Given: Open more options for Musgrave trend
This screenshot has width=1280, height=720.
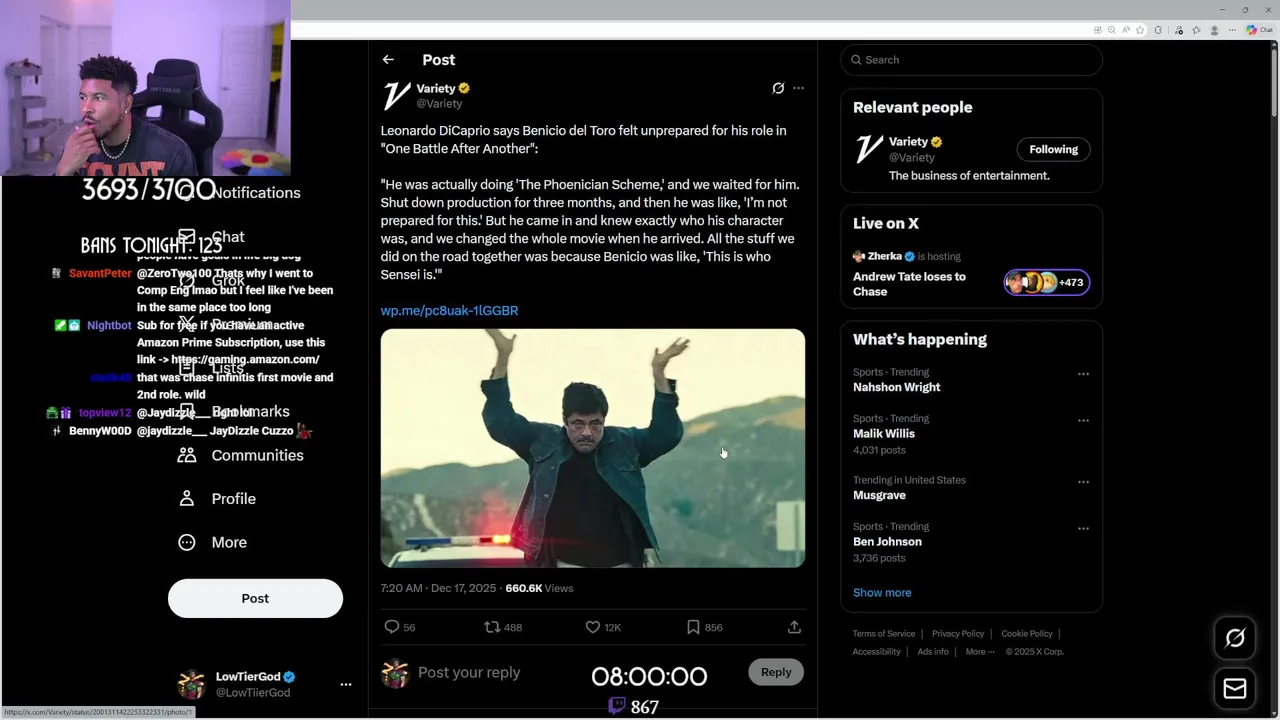Looking at the screenshot, I should pyautogui.click(x=1083, y=482).
